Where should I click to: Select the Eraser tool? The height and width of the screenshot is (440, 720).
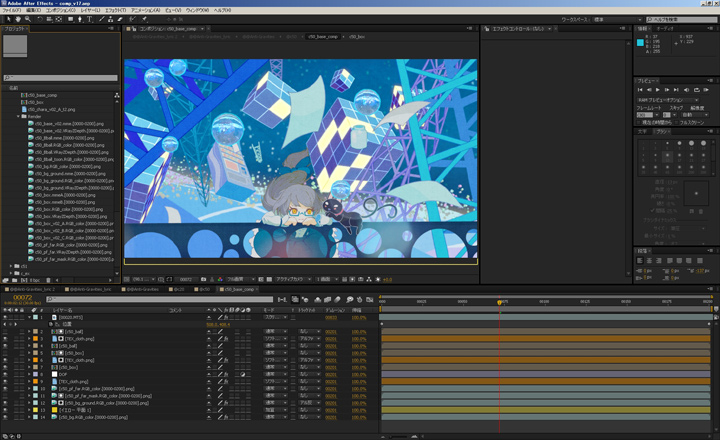click(x=120, y=19)
